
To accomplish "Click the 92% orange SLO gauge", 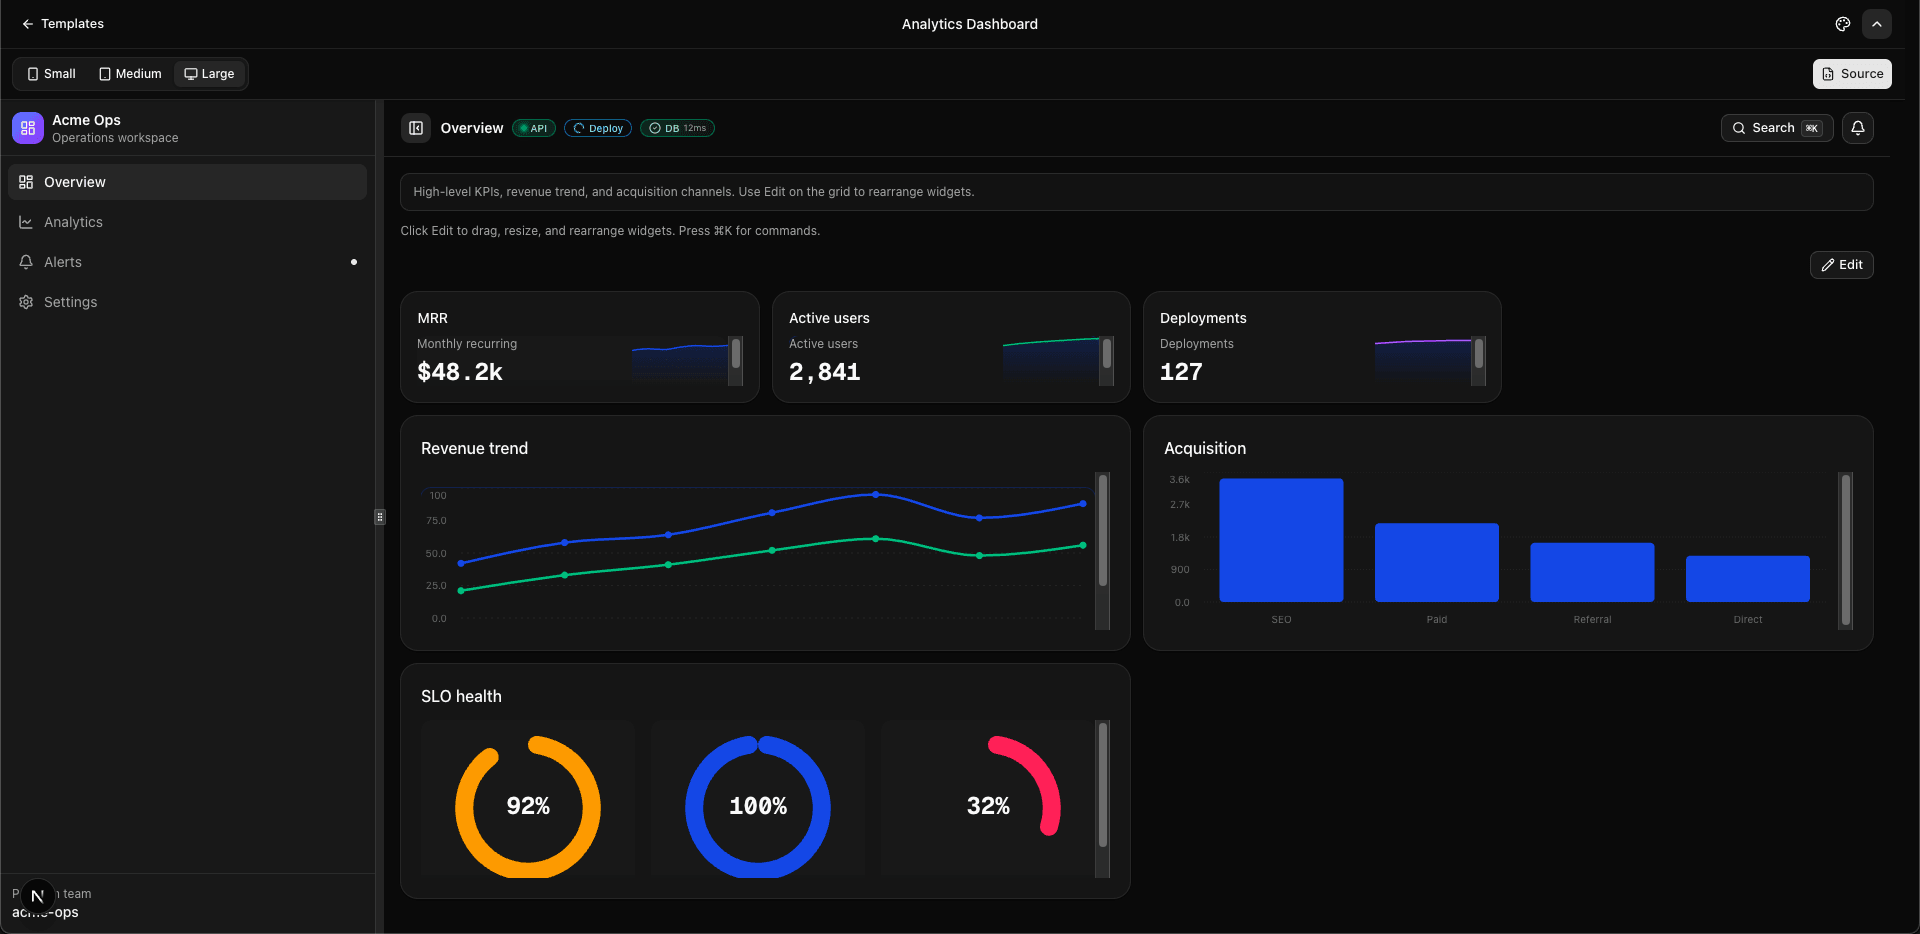I will (x=528, y=807).
